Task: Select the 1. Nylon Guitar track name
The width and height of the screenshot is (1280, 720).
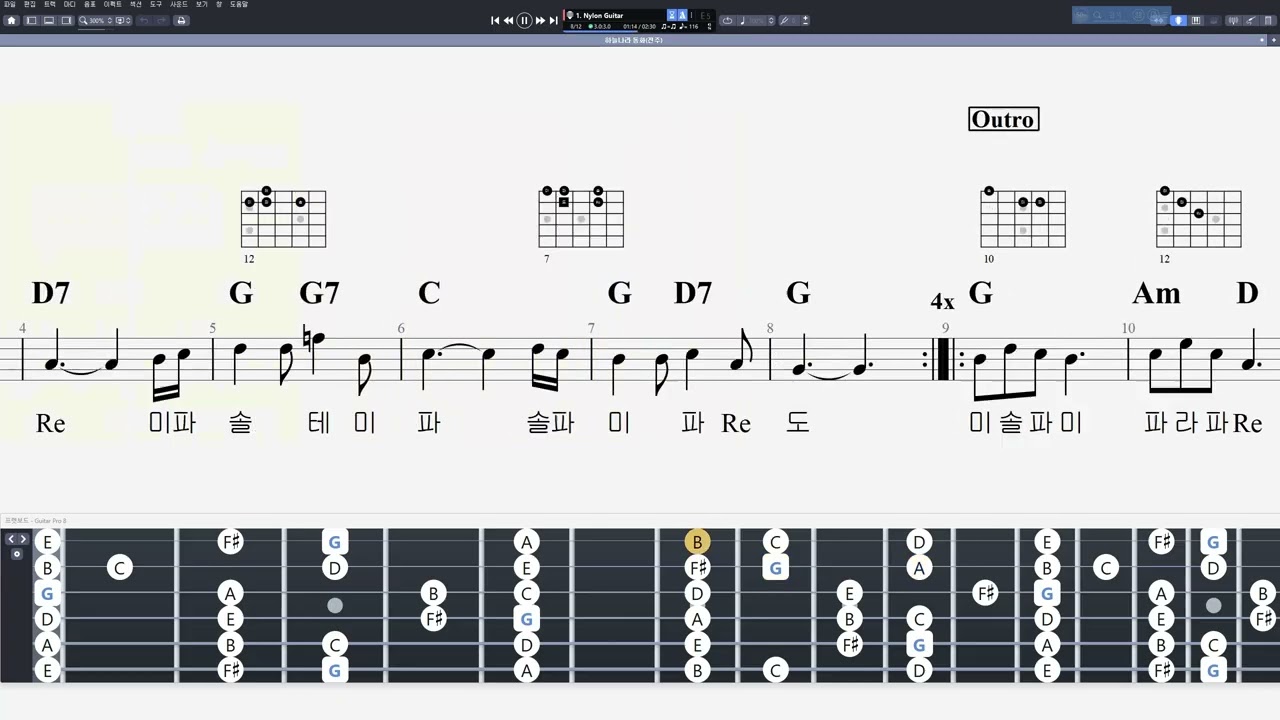Action: click(599, 15)
